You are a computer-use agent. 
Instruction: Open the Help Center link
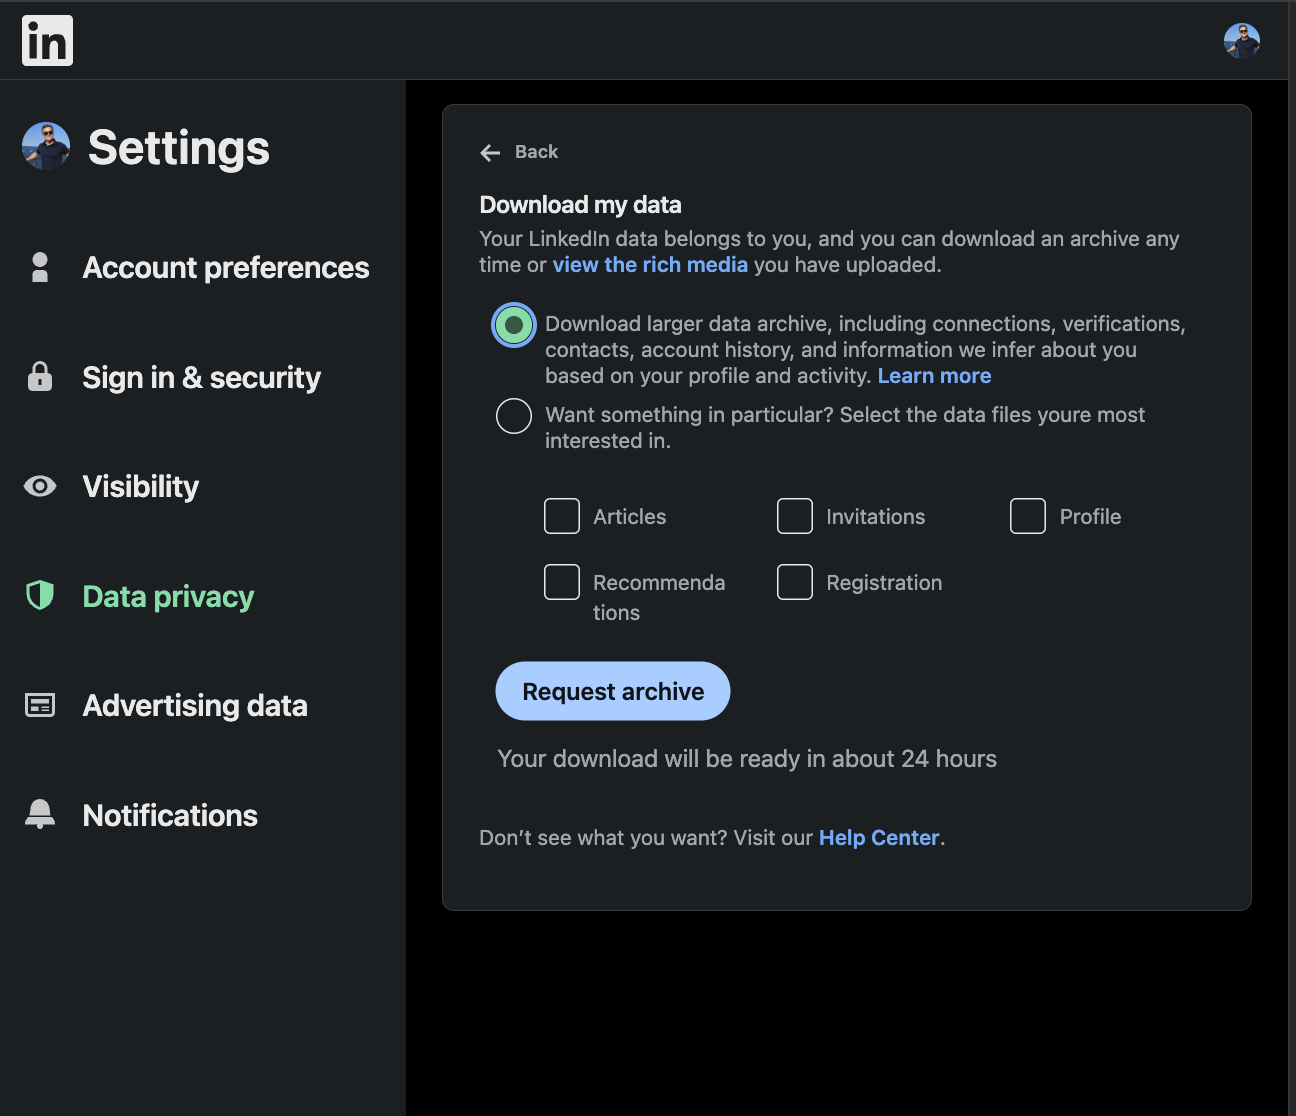coord(879,837)
